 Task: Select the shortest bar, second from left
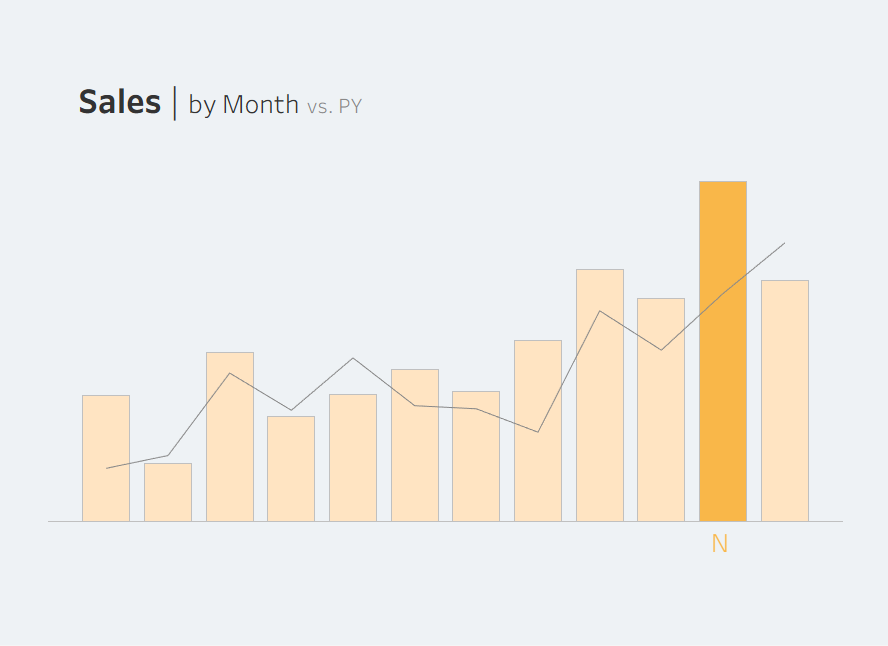[x=168, y=492]
